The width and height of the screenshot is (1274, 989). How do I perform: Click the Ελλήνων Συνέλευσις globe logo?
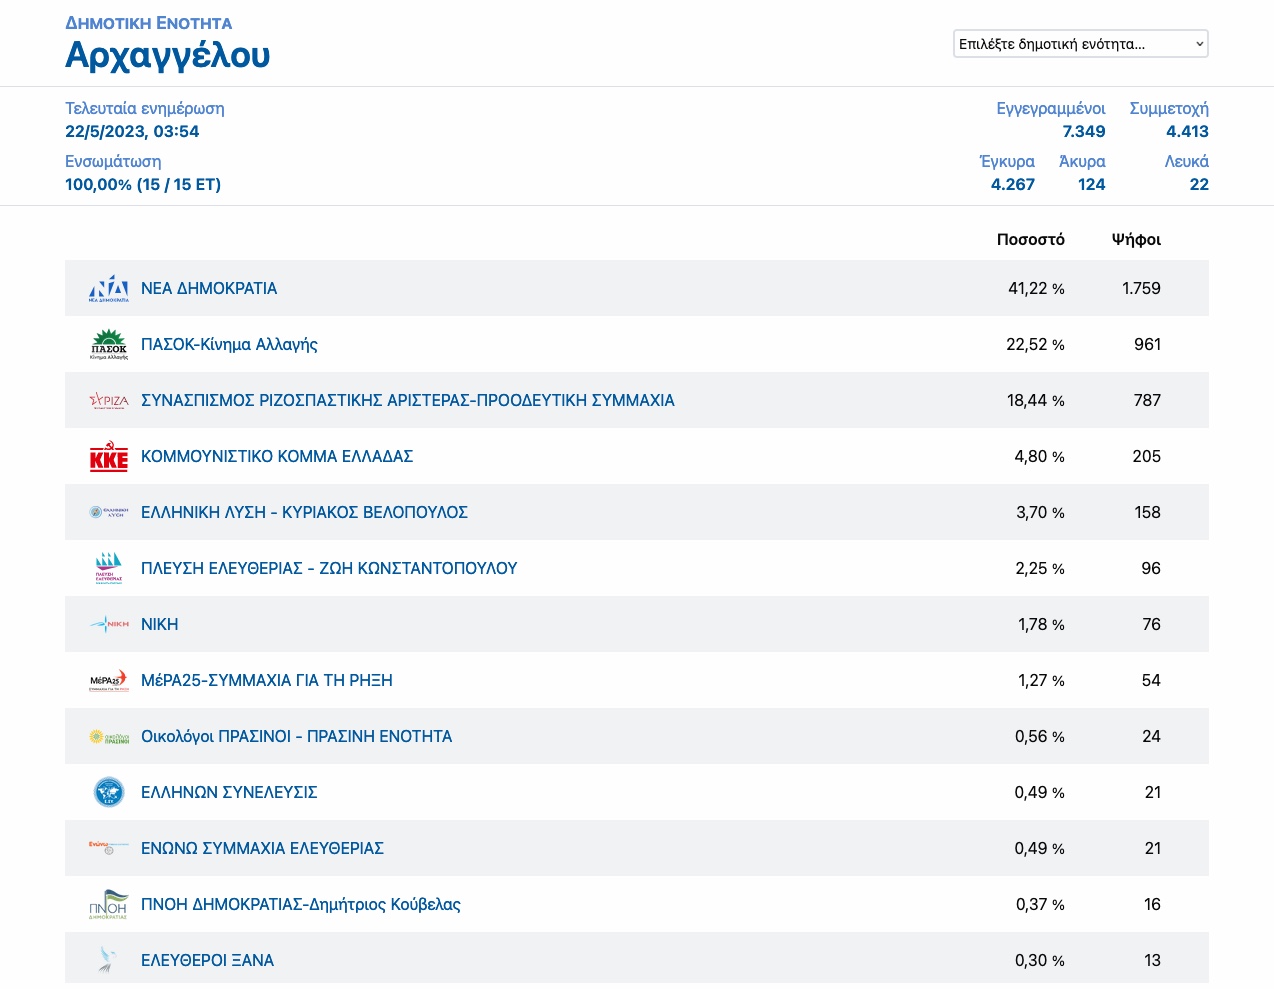(x=108, y=792)
